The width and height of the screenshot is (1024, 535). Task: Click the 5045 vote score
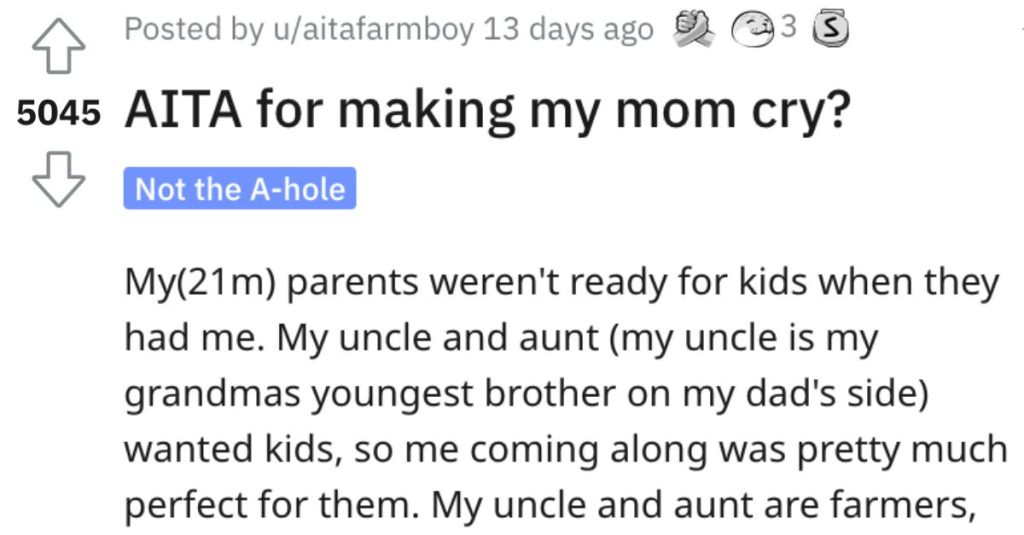[59, 112]
